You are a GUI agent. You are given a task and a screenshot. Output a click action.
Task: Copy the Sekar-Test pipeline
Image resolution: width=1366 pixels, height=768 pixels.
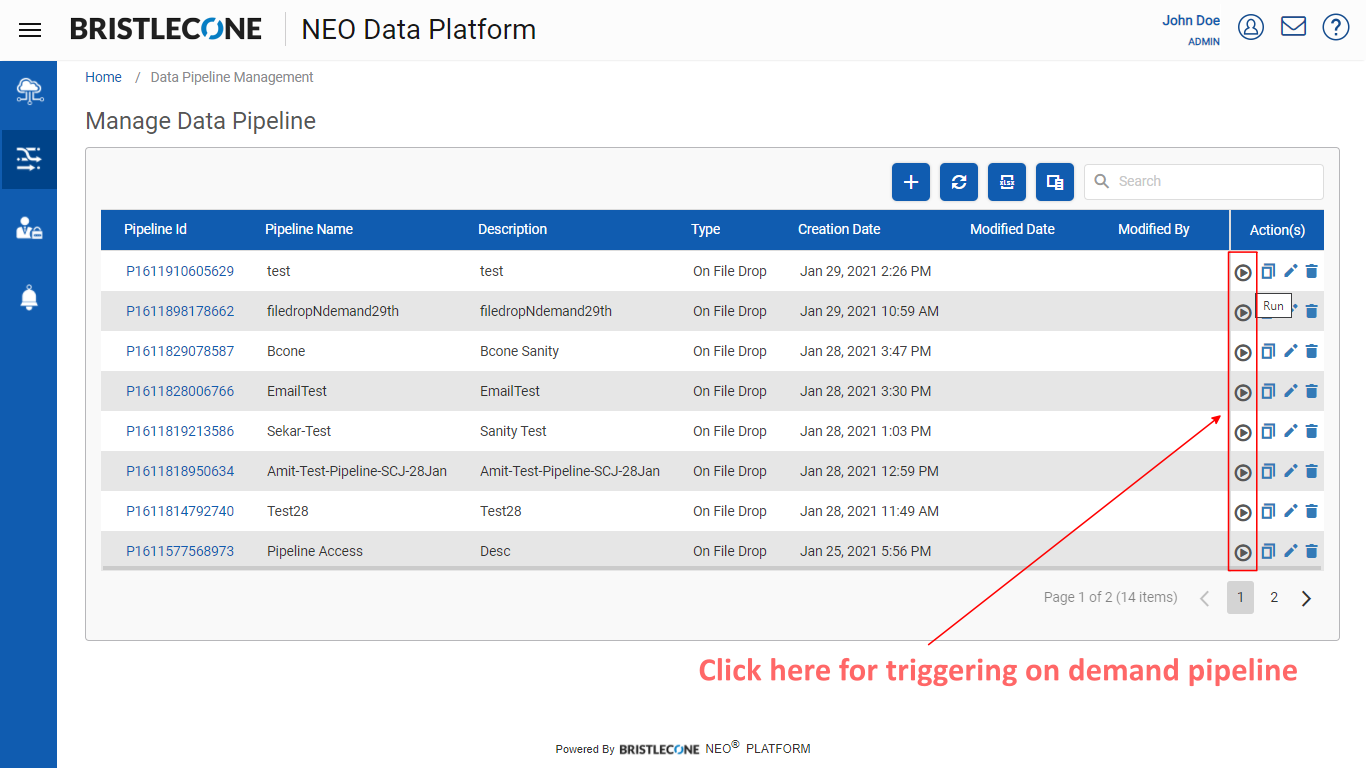[1268, 431]
